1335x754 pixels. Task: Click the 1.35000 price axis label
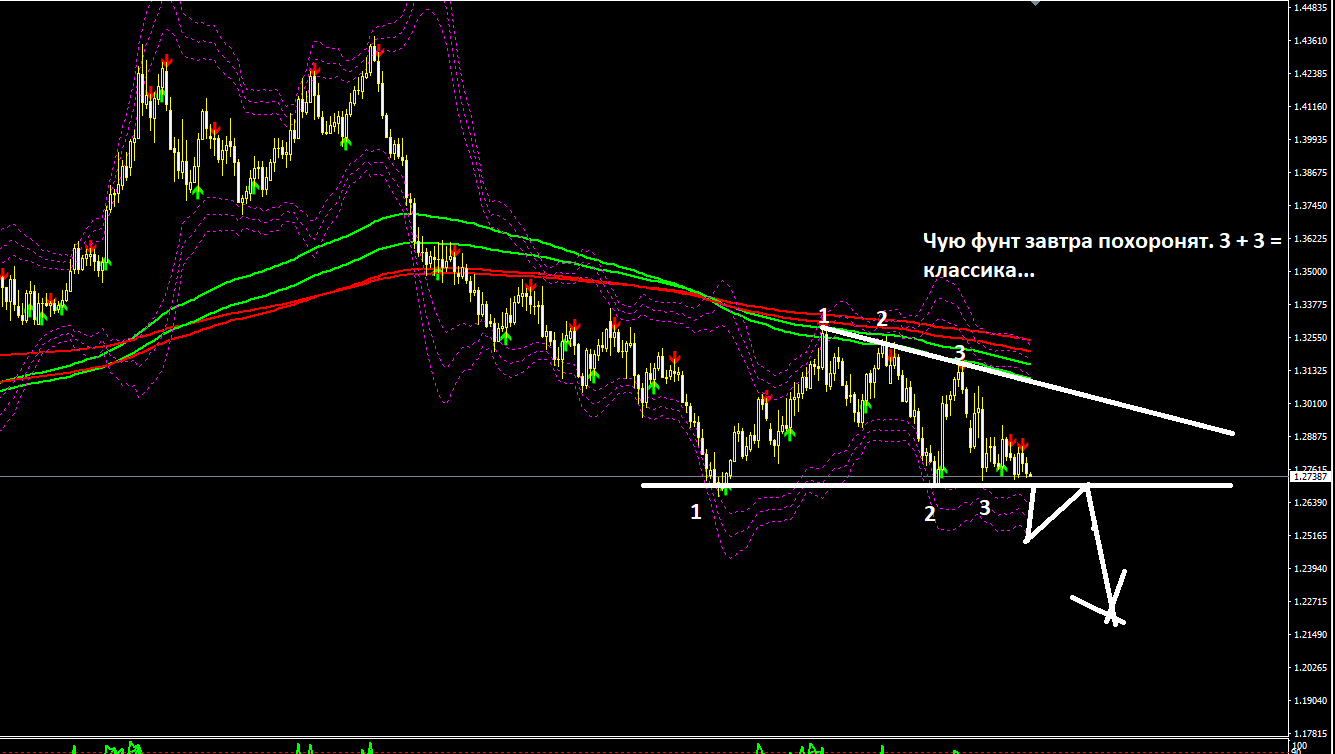point(1311,272)
